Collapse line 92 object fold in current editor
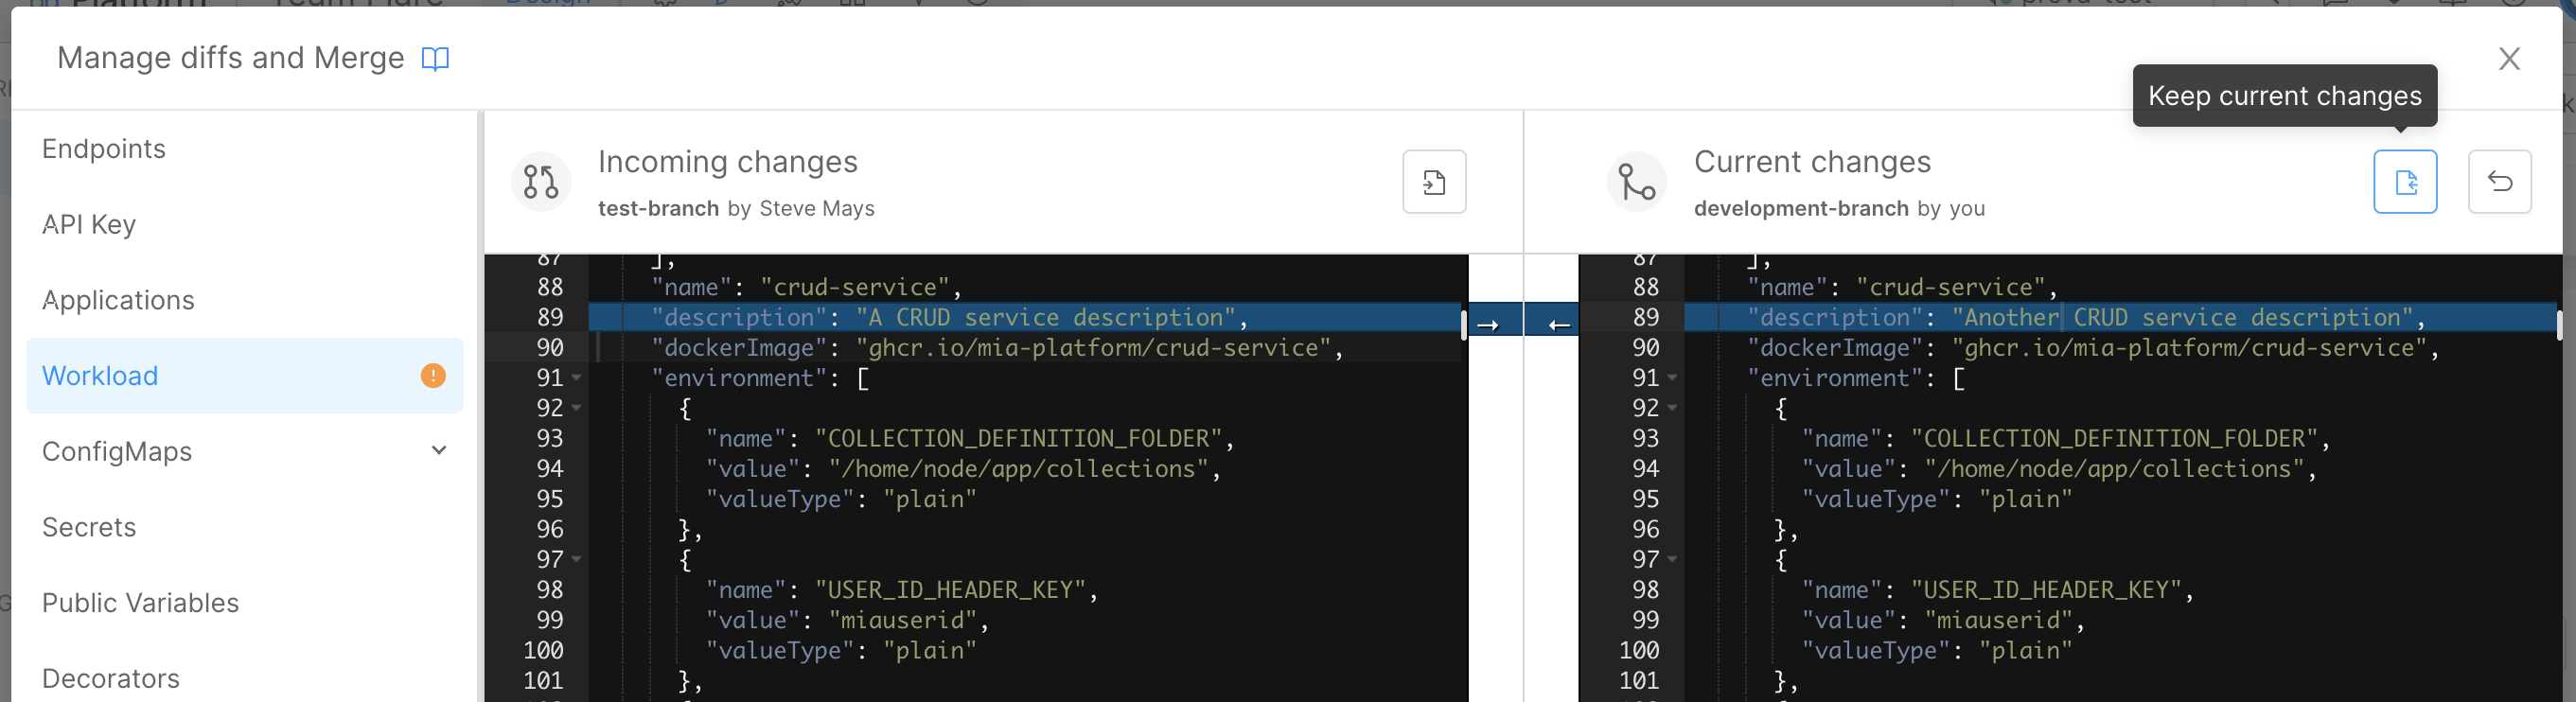2576x702 pixels. point(1672,409)
